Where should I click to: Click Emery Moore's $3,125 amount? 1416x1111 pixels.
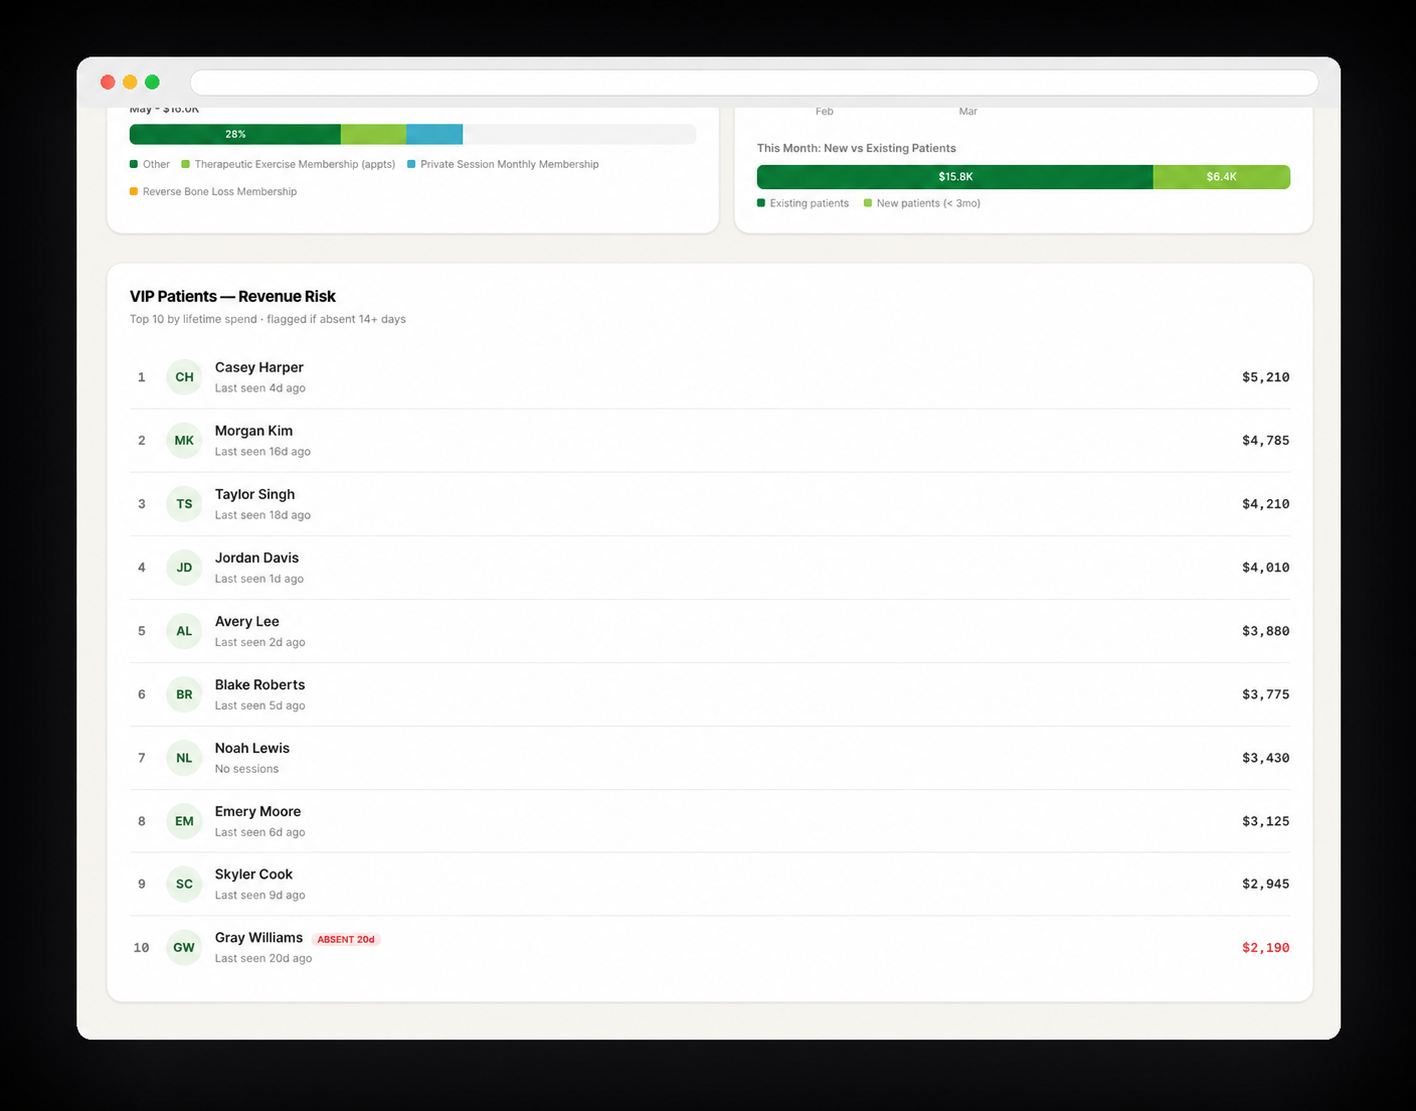(1265, 821)
